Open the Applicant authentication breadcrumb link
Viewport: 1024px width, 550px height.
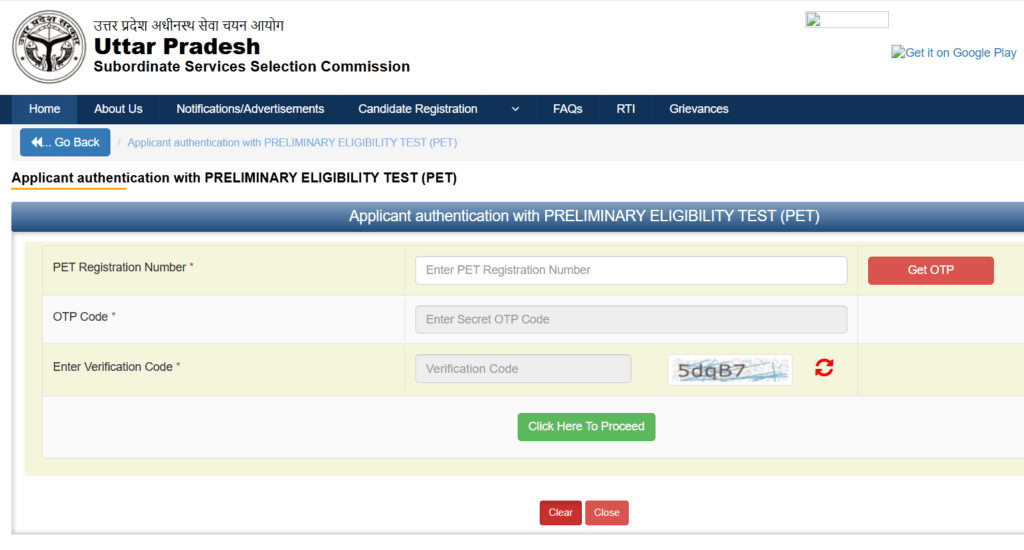tap(292, 142)
